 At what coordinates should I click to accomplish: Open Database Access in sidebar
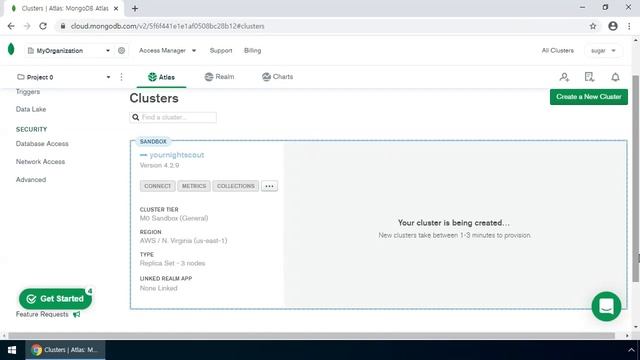(x=42, y=144)
